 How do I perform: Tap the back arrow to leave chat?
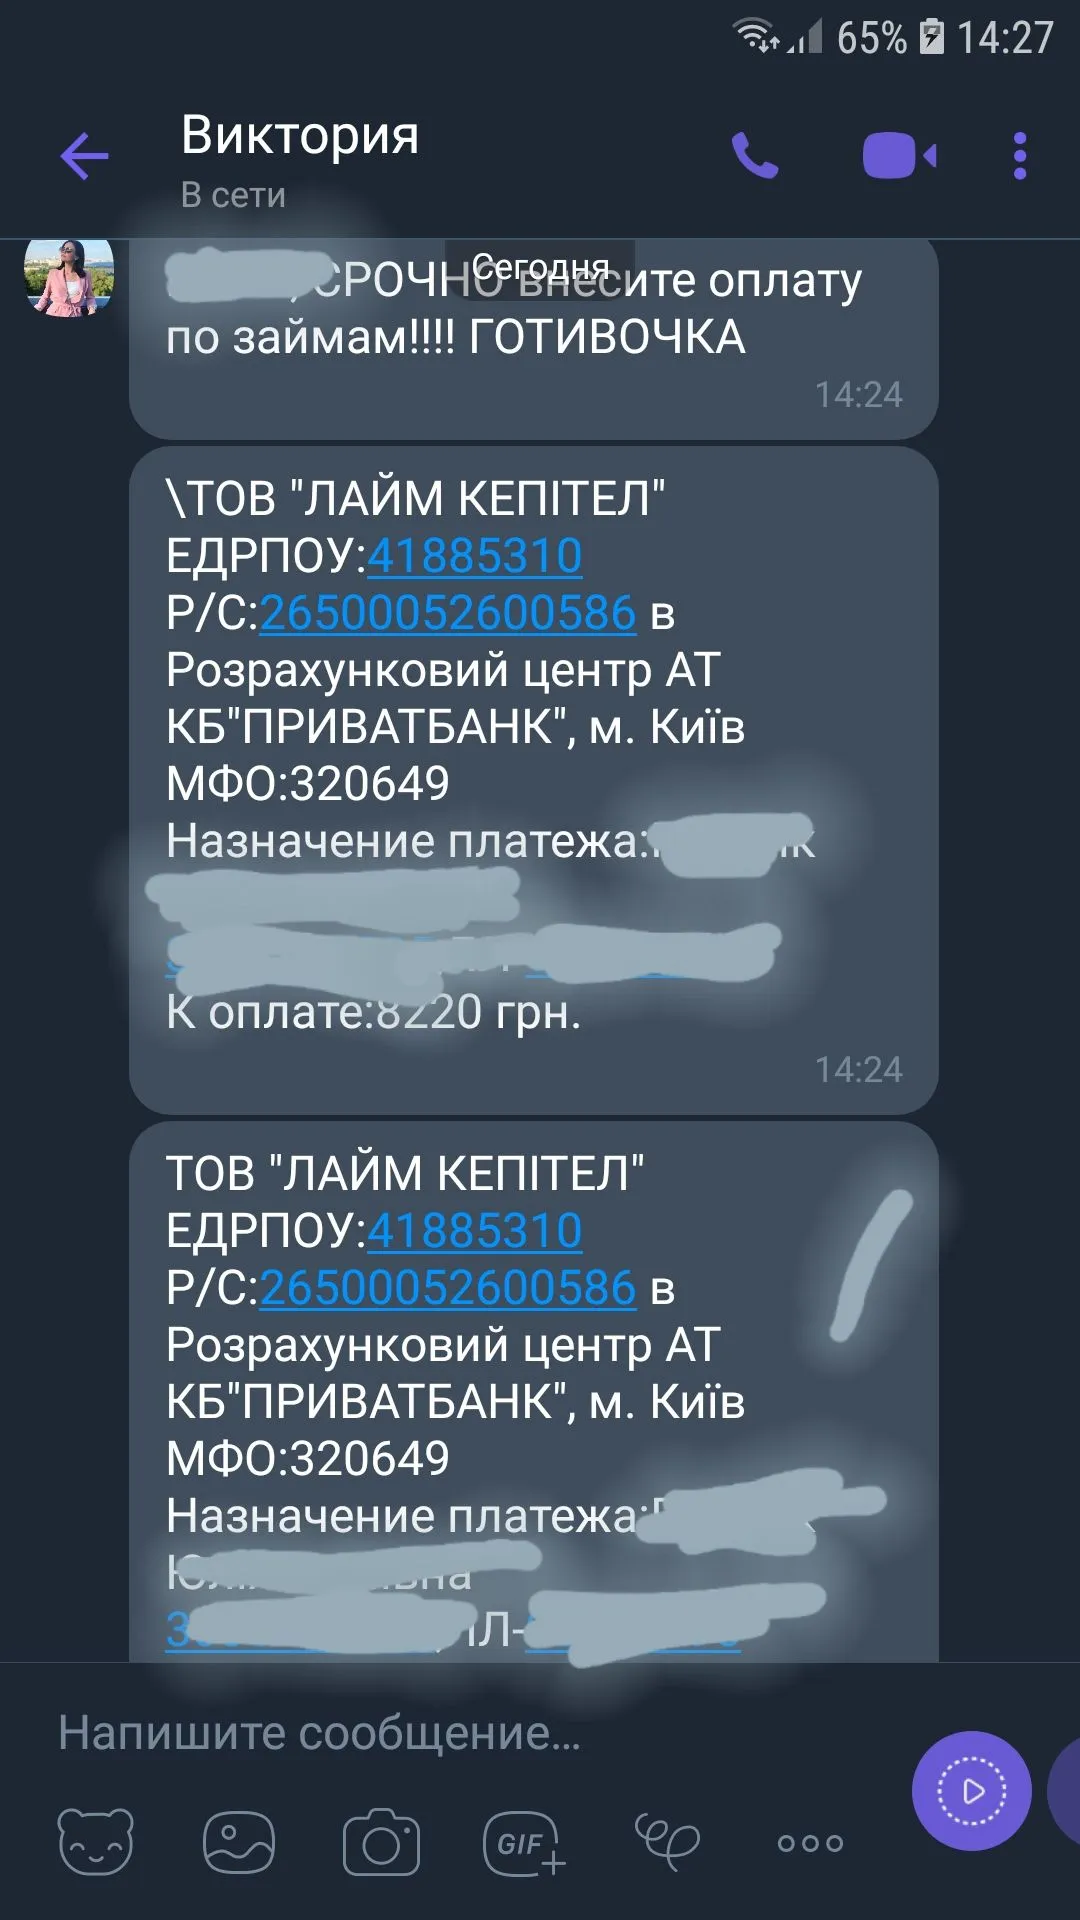(x=85, y=156)
